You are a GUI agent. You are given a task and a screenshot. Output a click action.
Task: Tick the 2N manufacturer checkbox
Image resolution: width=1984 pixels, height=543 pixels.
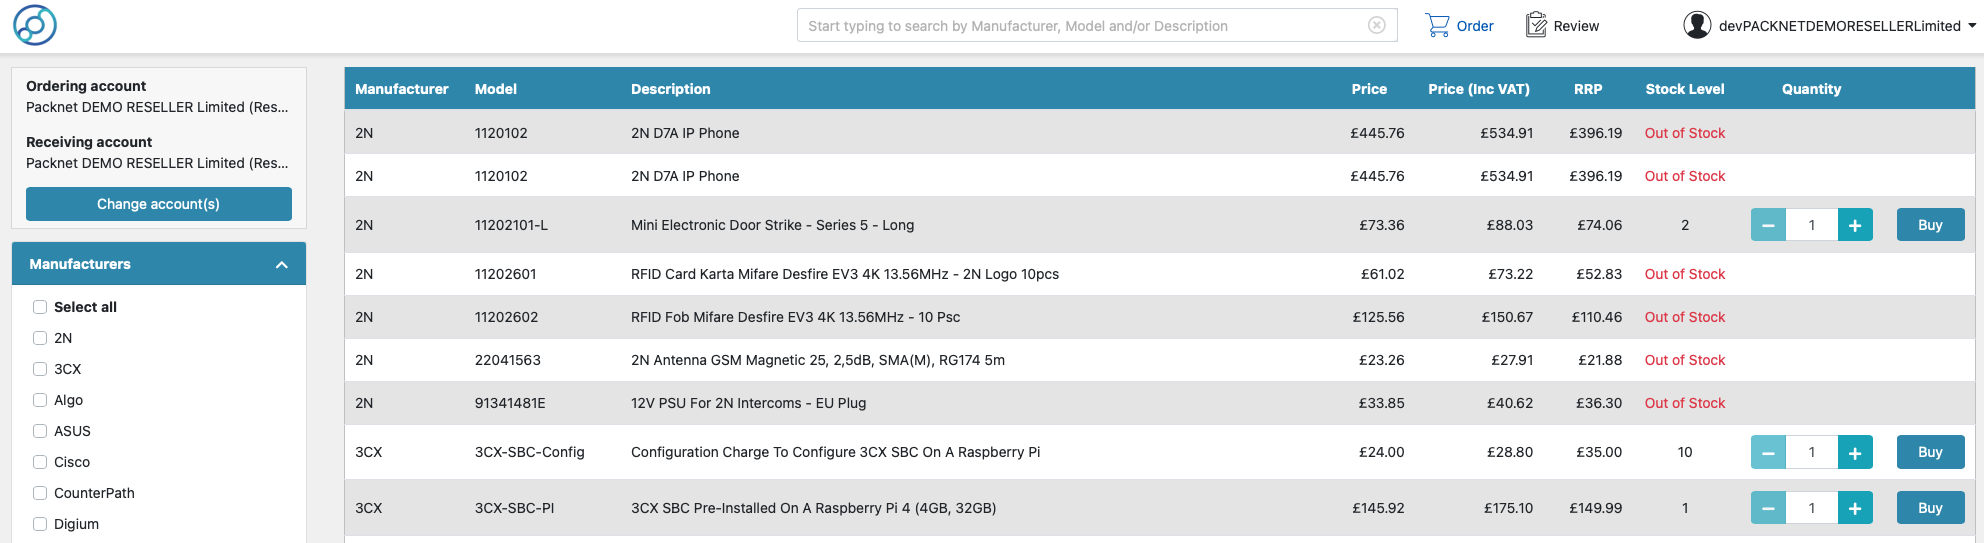click(40, 338)
